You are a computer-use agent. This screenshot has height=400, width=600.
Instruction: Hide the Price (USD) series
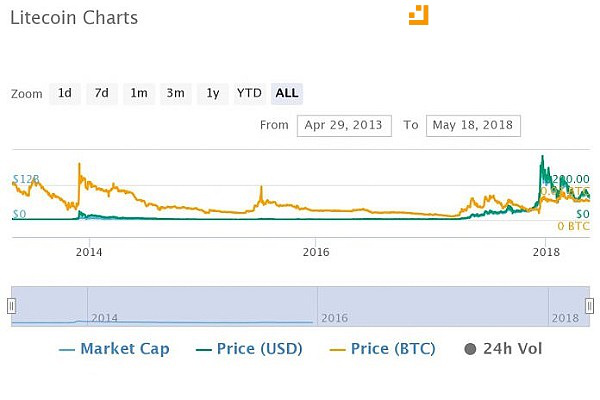pyautogui.click(x=249, y=349)
